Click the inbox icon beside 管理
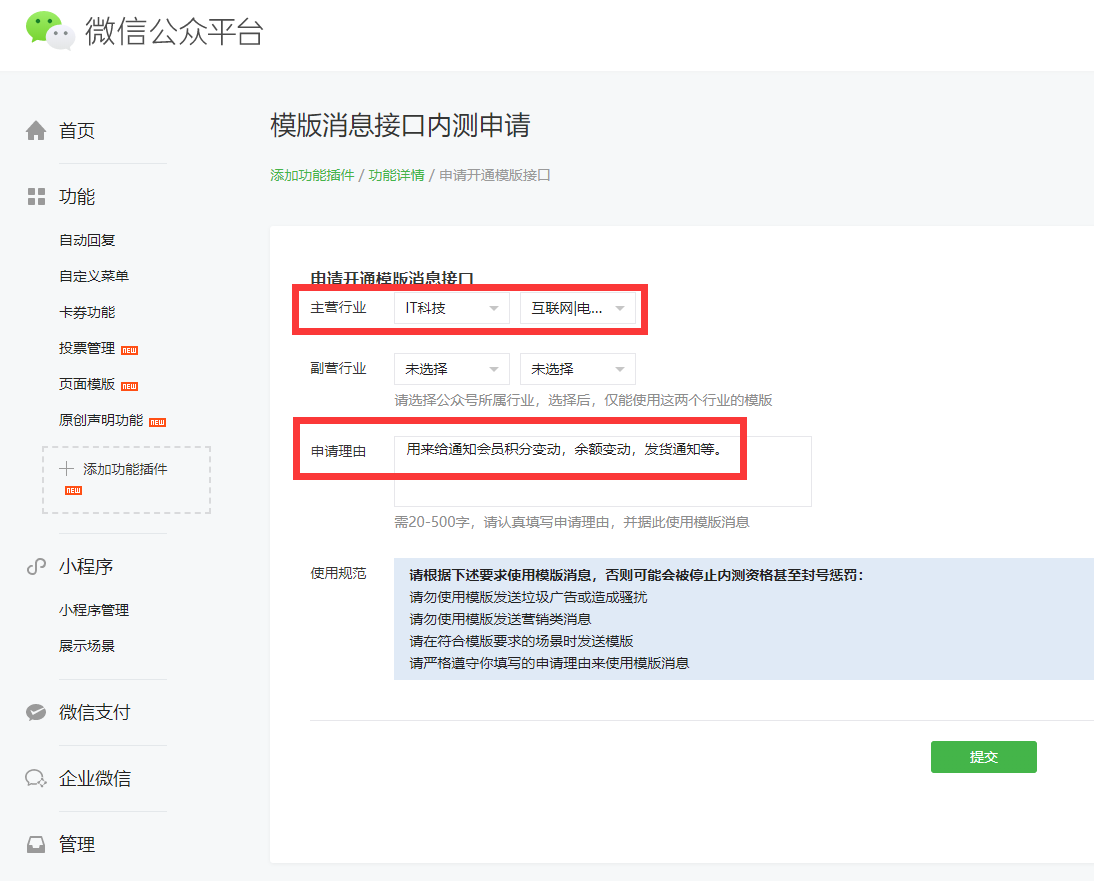 coord(36,845)
